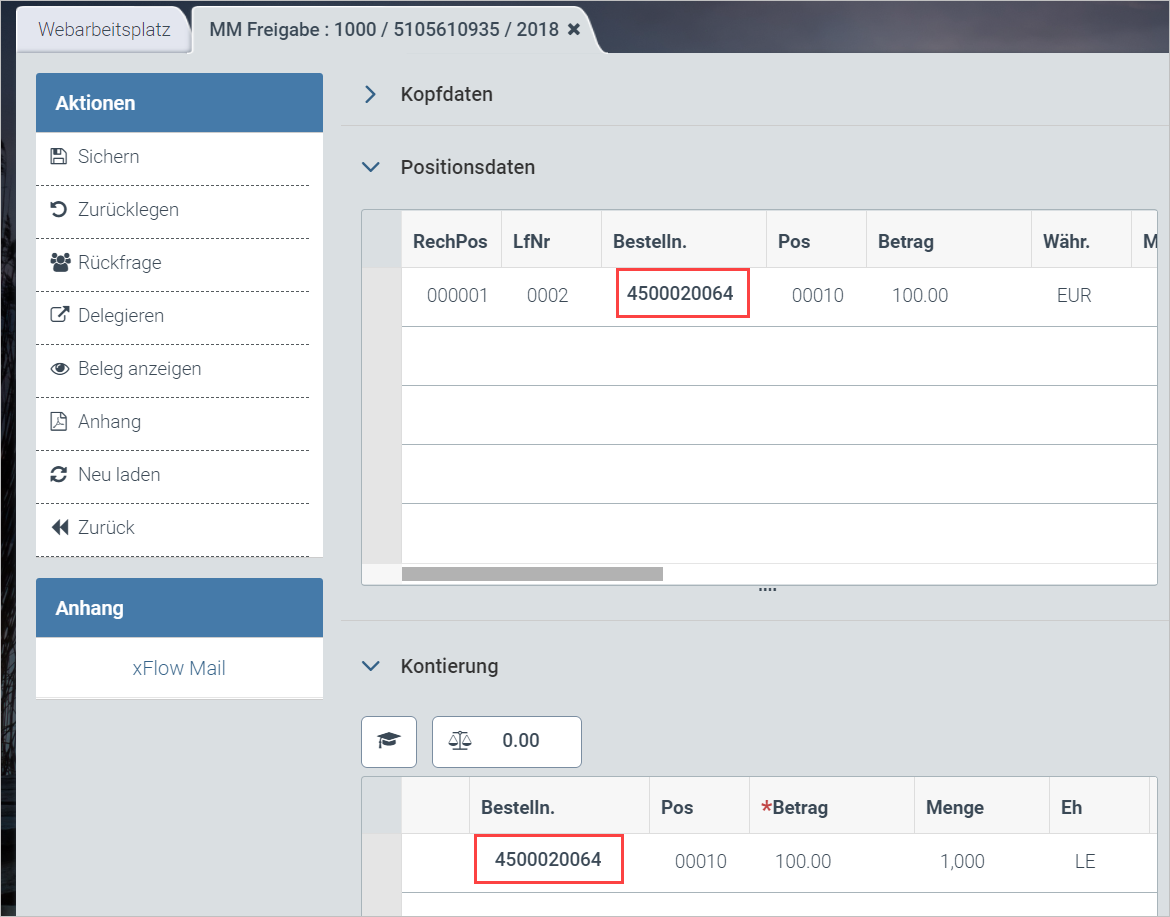Click the Rückfrage people icon
The width and height of the screenshot is (1170, 917).
(x=60, y=263)
